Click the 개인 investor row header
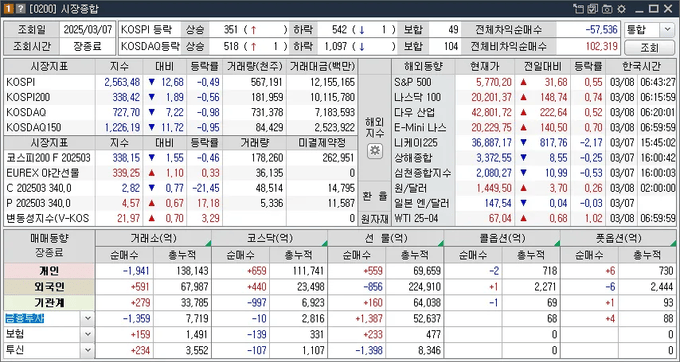Image resolution: width=680 pixels, height=362 pixels. coord(49,271)
